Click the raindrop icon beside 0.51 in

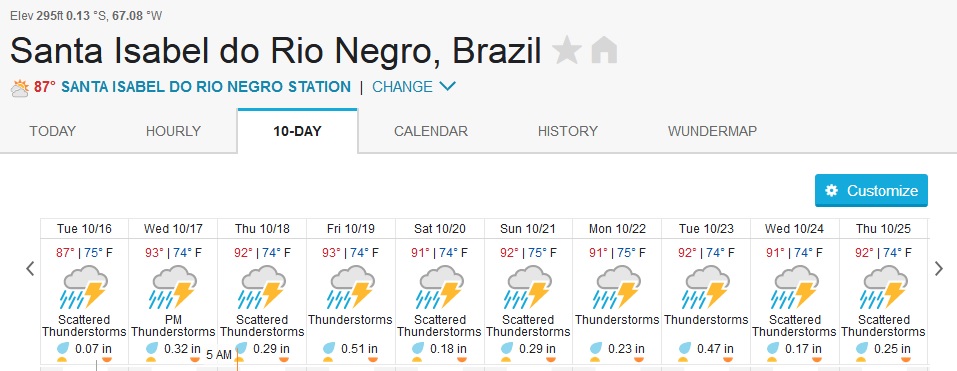tap(330, 349)
